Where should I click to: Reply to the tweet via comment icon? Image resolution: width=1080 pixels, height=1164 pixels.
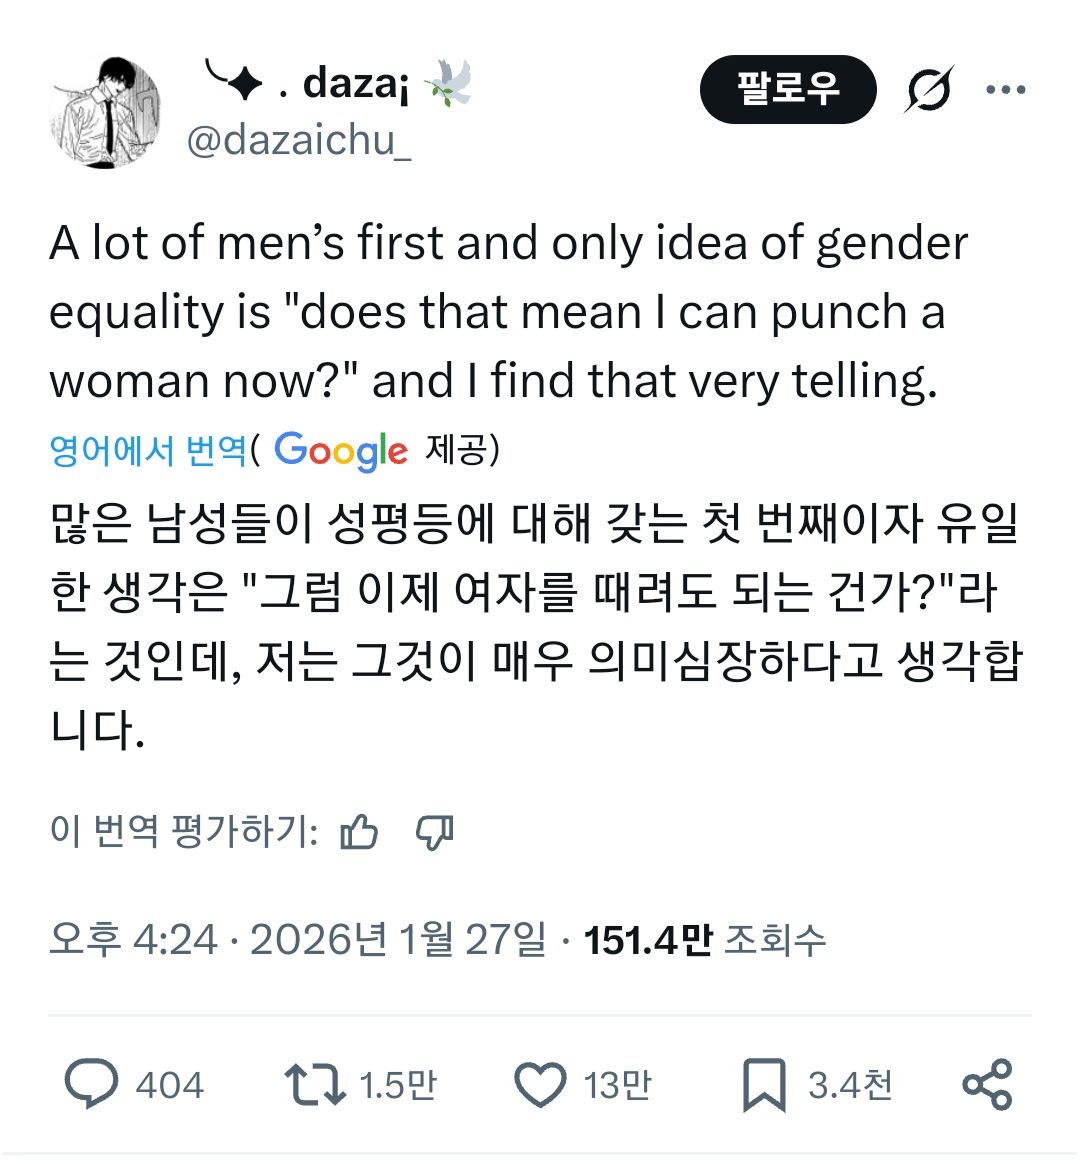91,1085
